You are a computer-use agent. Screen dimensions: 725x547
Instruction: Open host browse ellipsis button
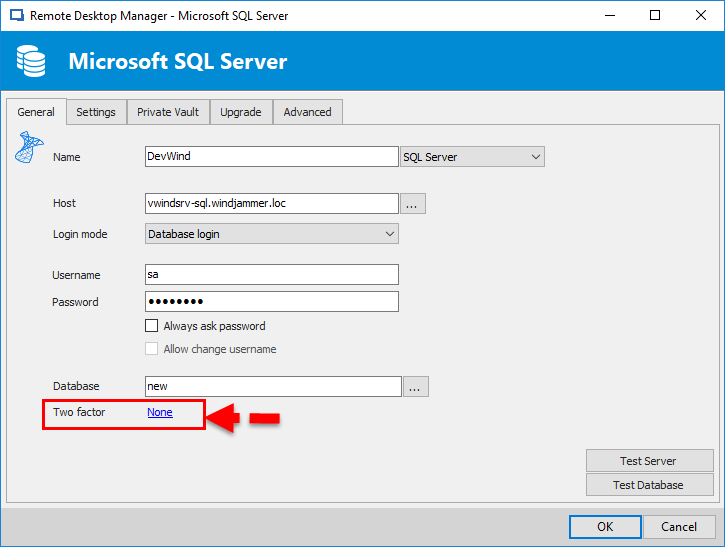(x=414, y=203)
